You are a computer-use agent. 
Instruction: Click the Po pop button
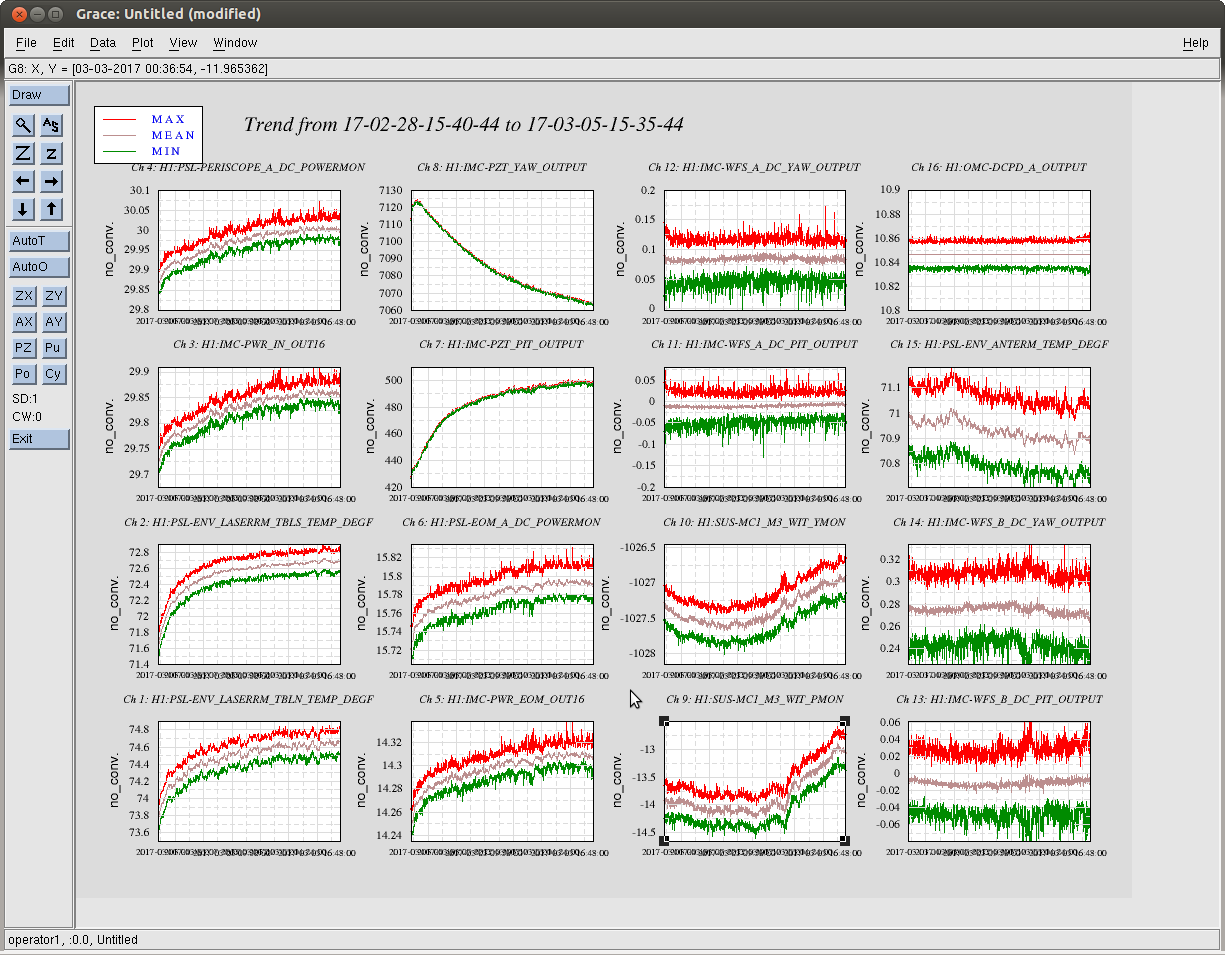point(24,373)
